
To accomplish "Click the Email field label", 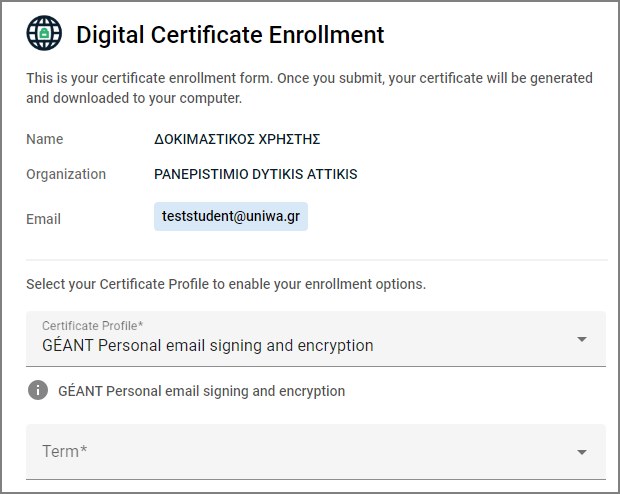I will [x=43, y=219].
